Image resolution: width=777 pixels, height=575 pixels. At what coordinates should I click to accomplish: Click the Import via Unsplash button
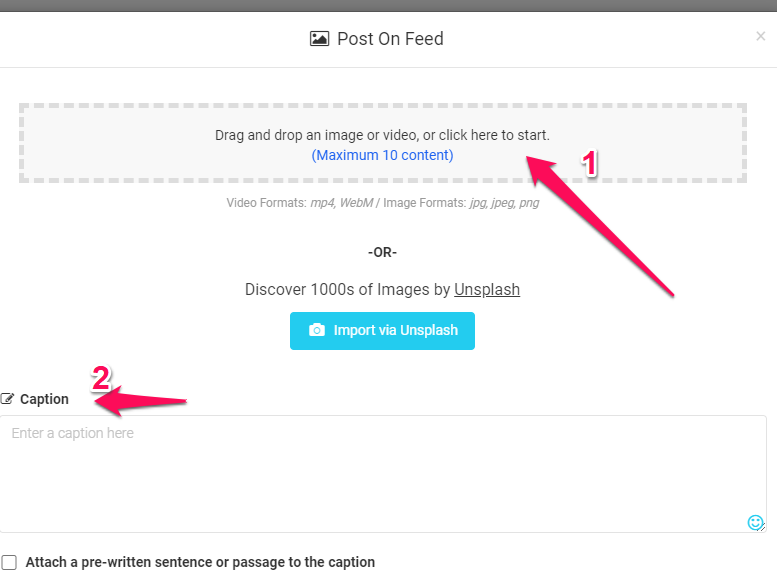(x=382, y=331)
